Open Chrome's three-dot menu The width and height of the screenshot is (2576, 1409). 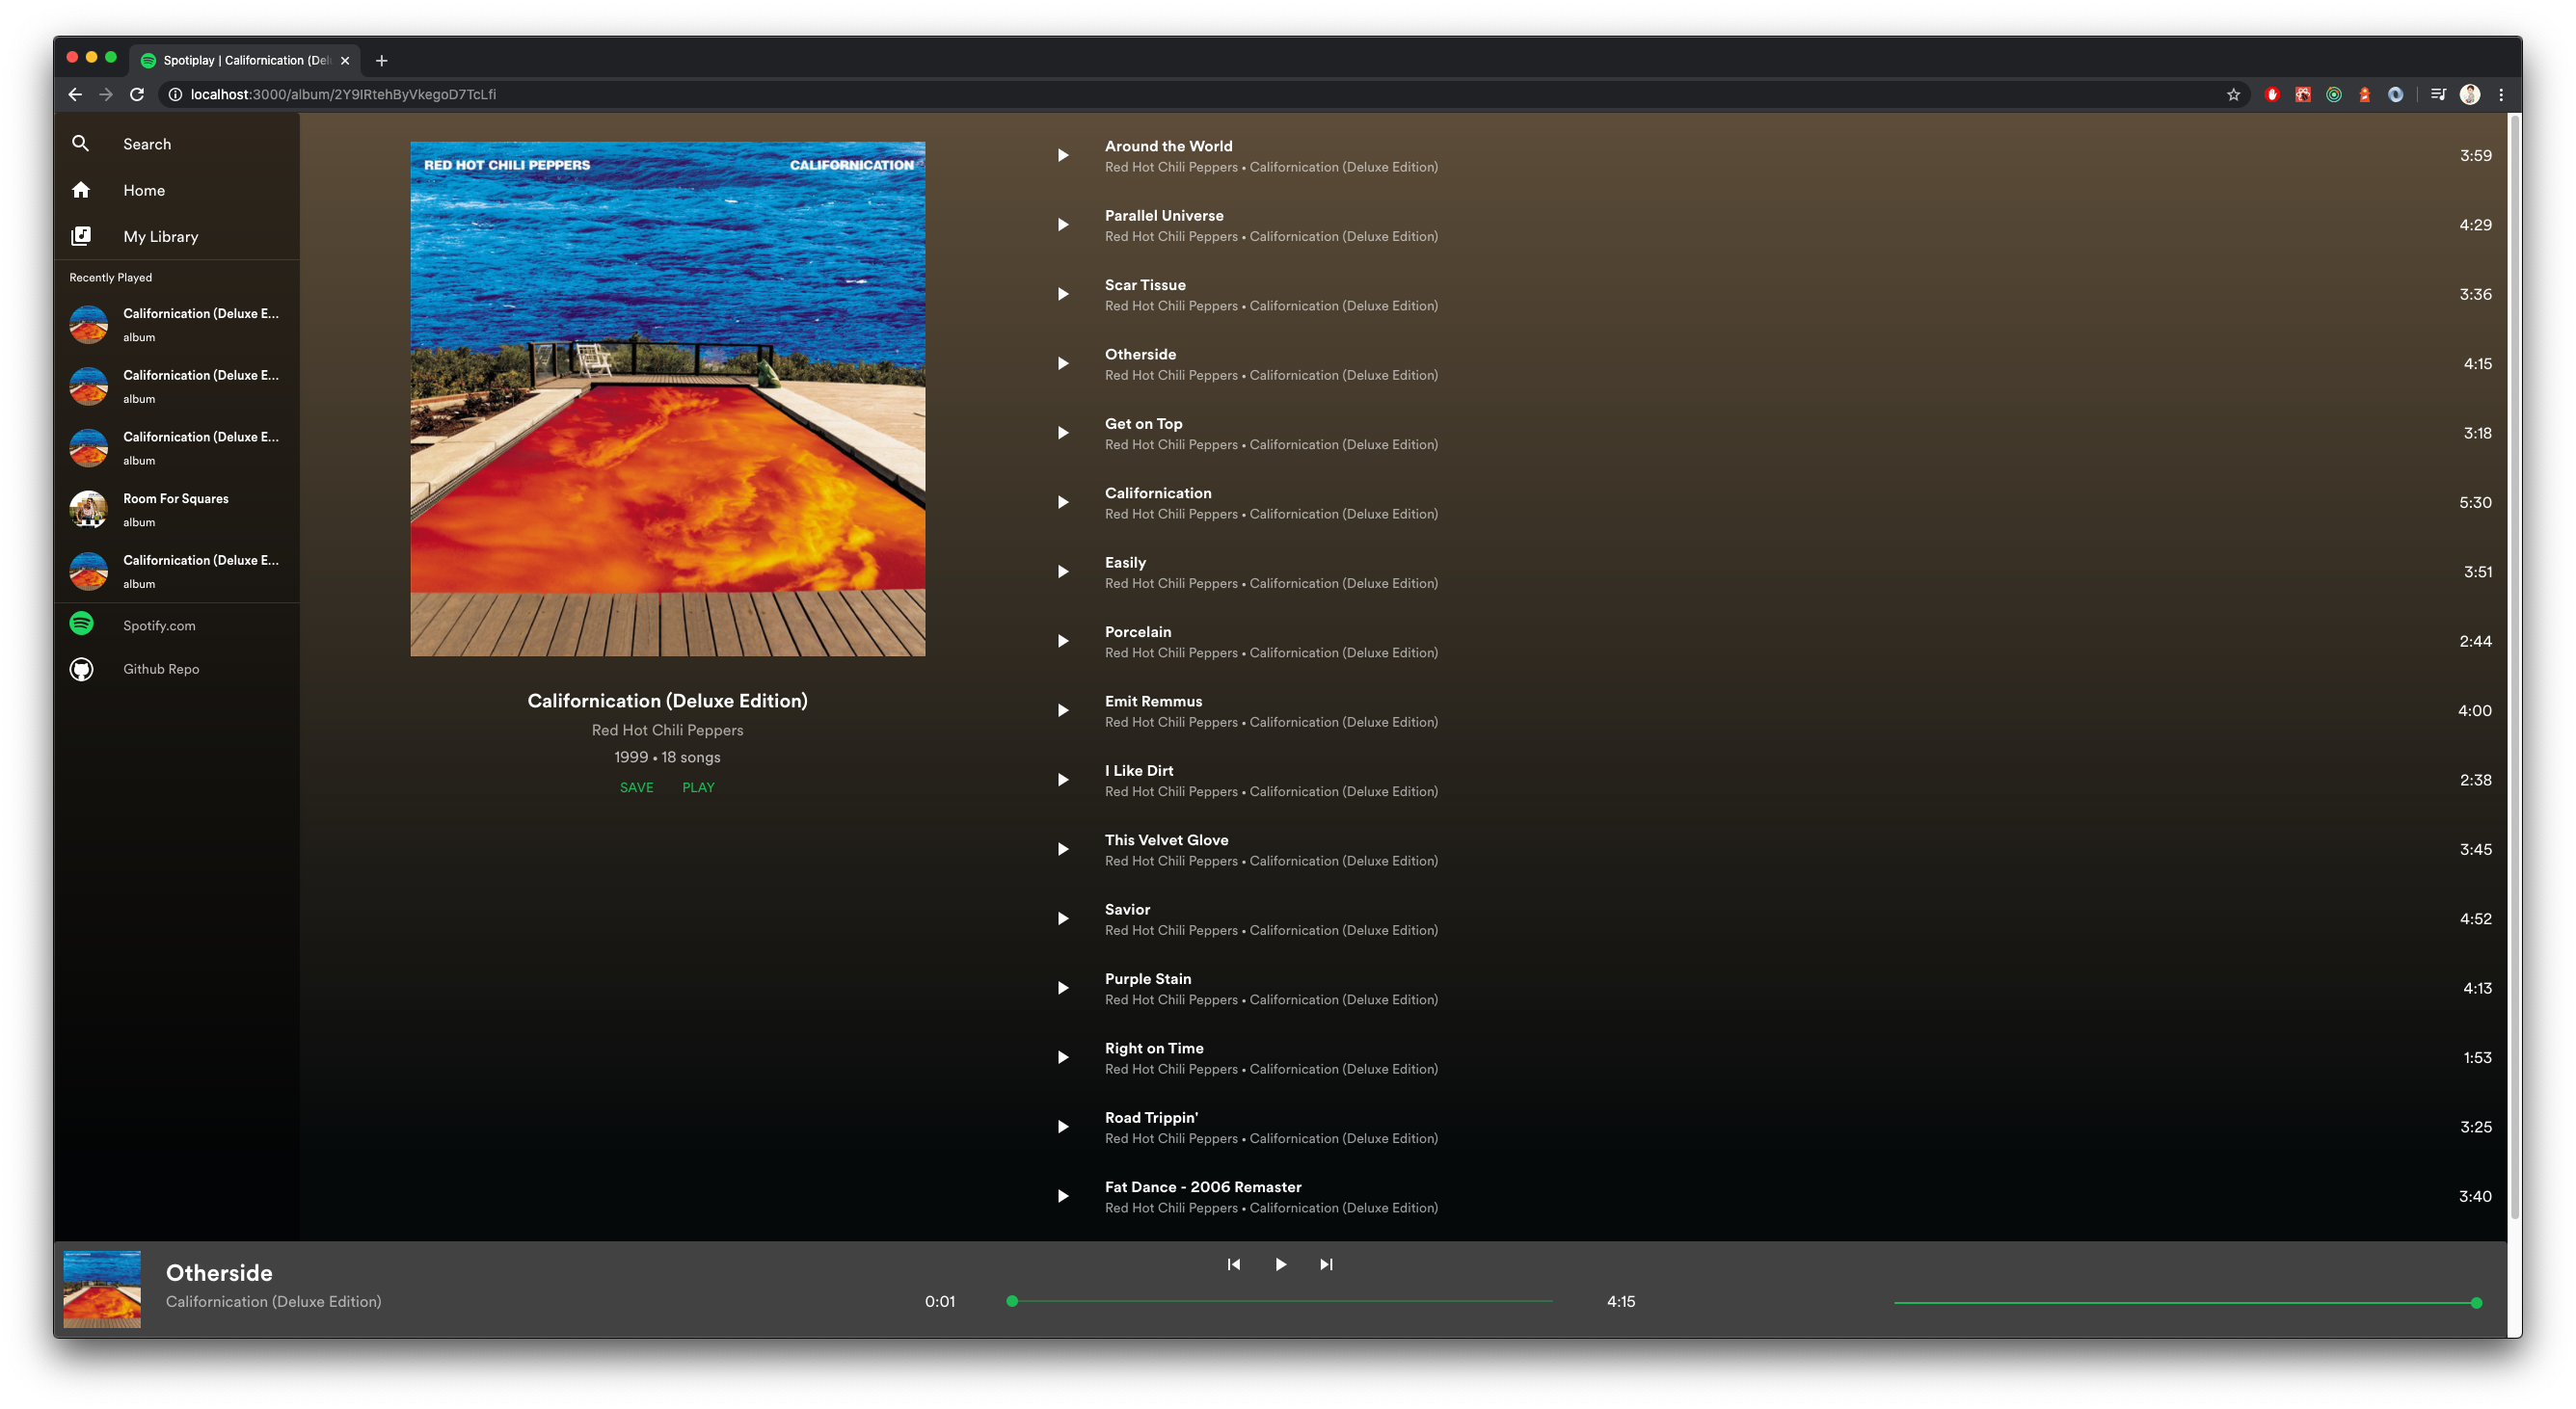2501,95
